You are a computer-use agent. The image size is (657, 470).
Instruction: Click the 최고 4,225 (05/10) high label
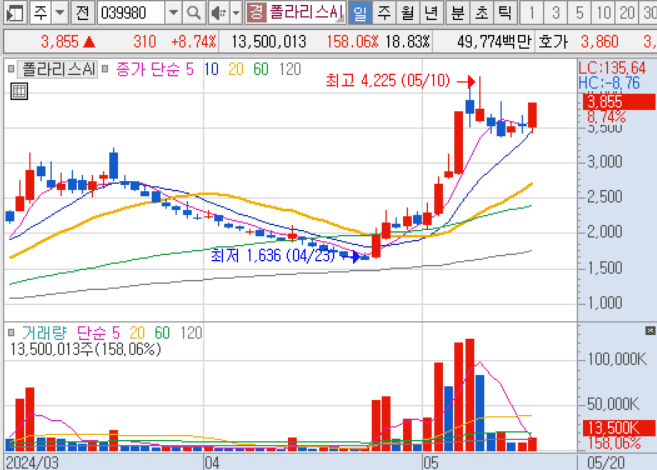388,80
